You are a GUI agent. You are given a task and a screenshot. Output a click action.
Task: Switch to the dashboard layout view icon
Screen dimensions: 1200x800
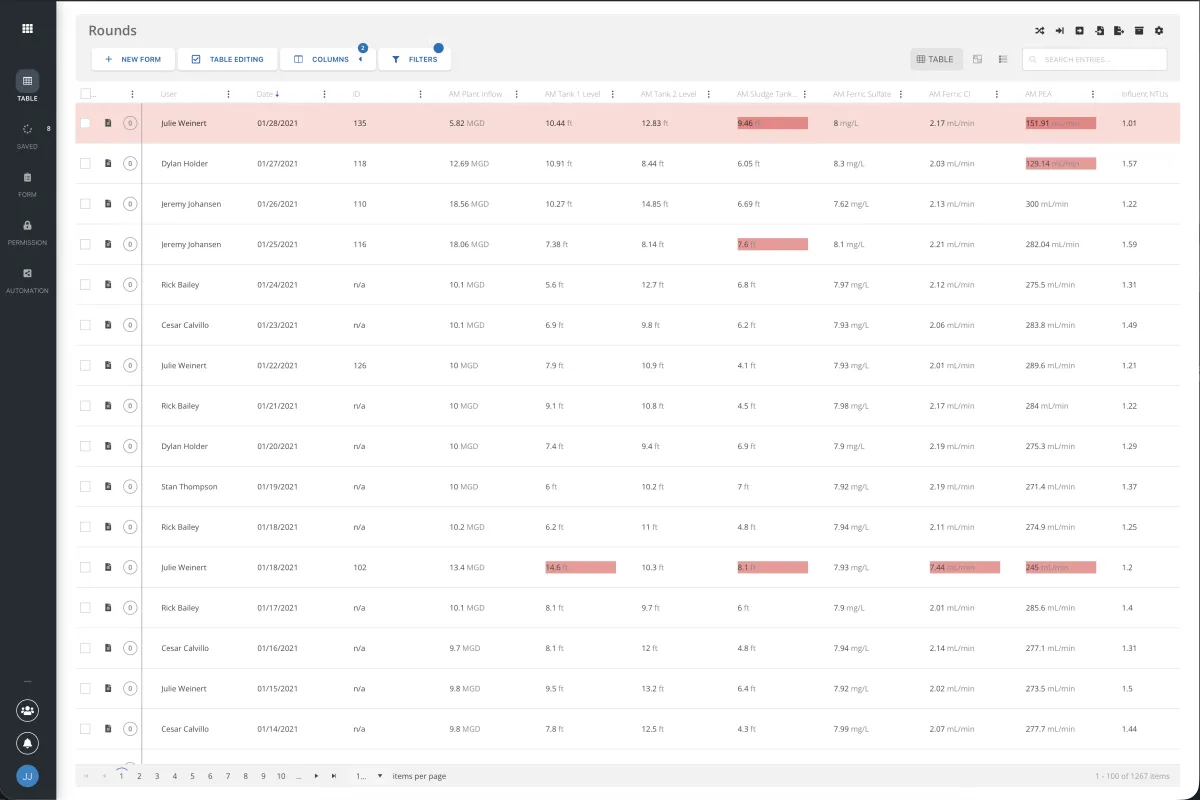[977, 59]
